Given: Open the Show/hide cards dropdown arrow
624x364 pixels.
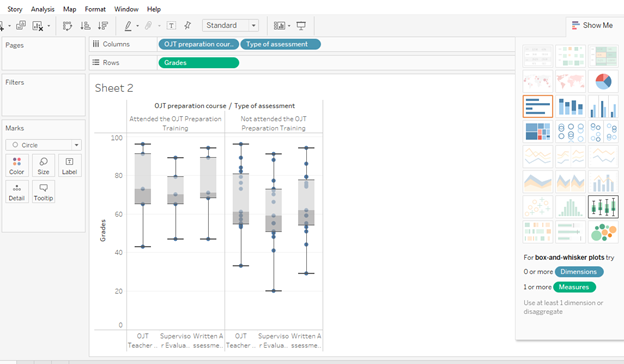Looking at the screenshot, I should (289, 26).
